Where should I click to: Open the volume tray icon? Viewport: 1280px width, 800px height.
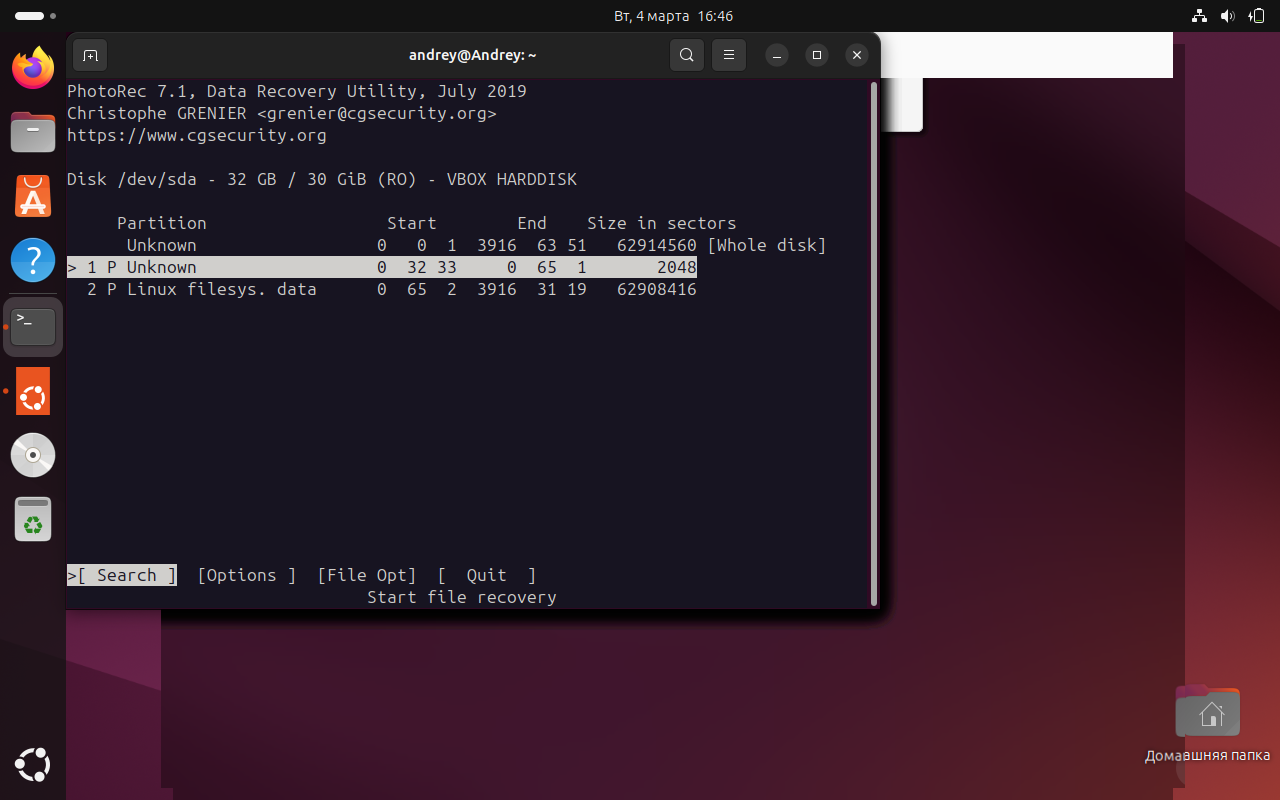point(1228,16)
